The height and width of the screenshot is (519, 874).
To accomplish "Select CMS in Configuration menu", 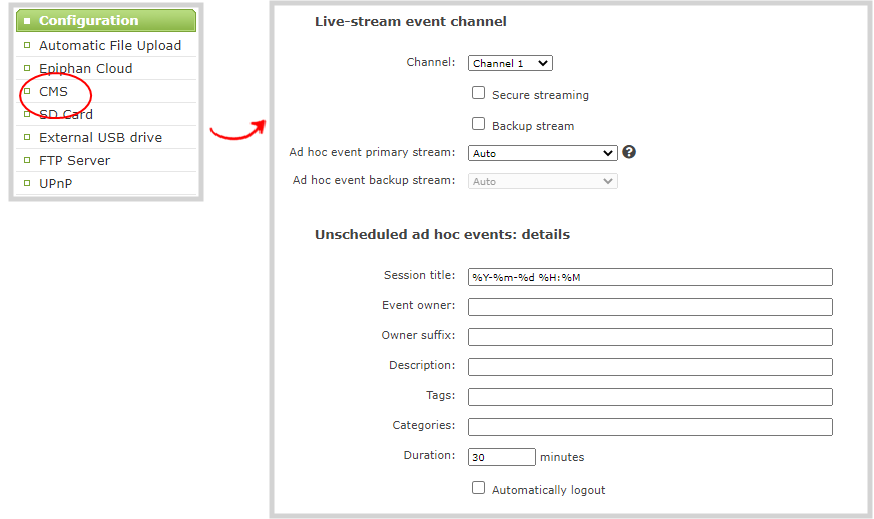I will [54, 91].
